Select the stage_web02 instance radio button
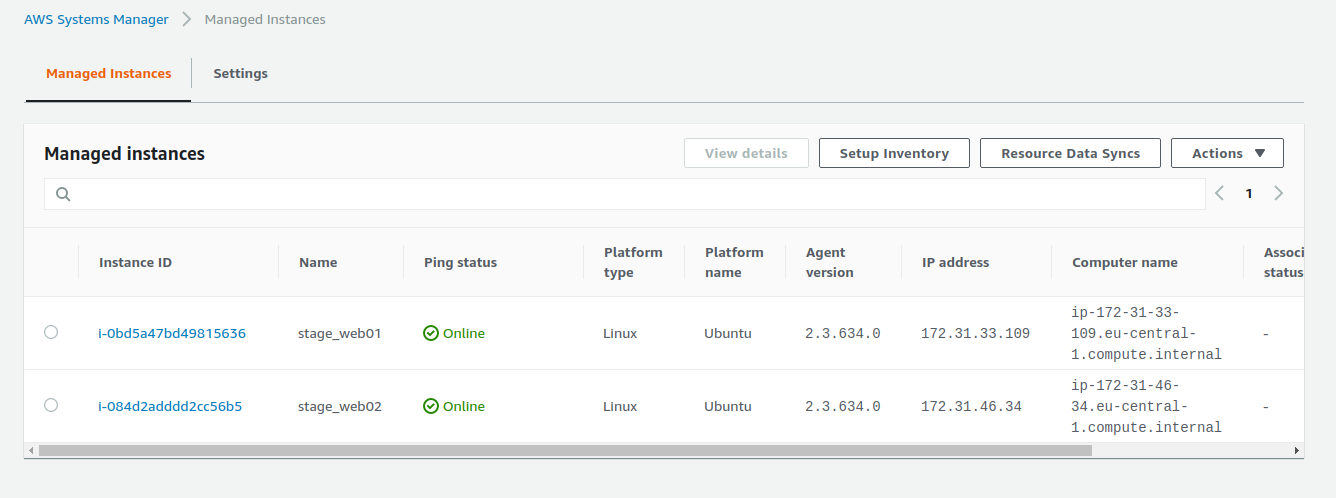Image resolution: width=1336 pixels, height=498 pixels. click(x=51, y=405)
